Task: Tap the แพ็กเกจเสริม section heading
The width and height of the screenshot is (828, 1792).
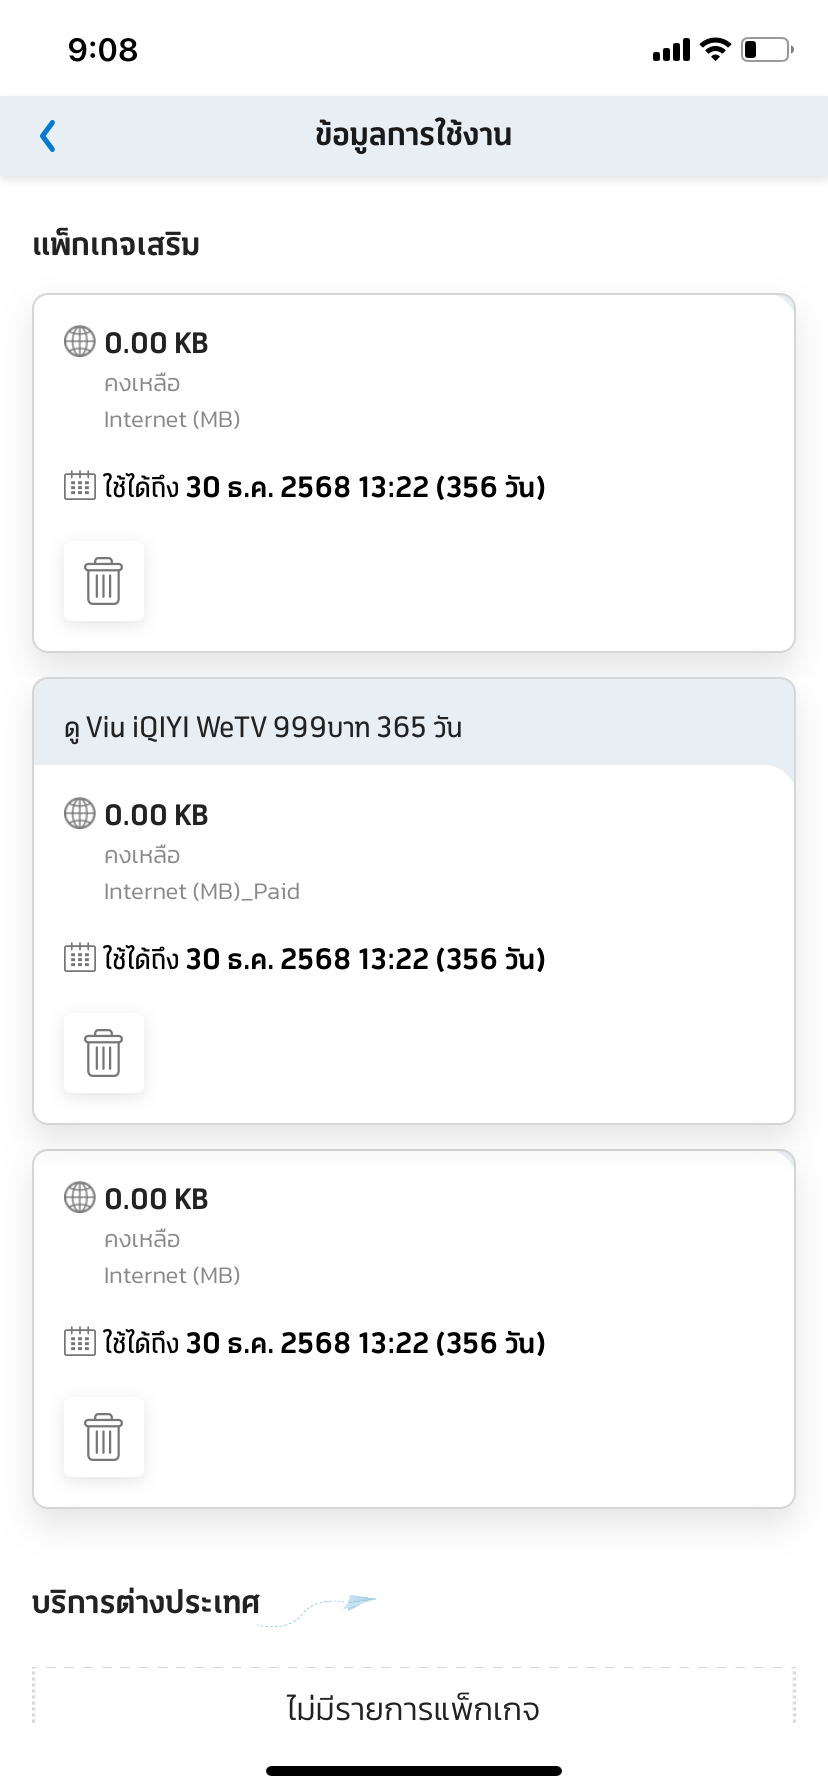Action: click(116, 245)
